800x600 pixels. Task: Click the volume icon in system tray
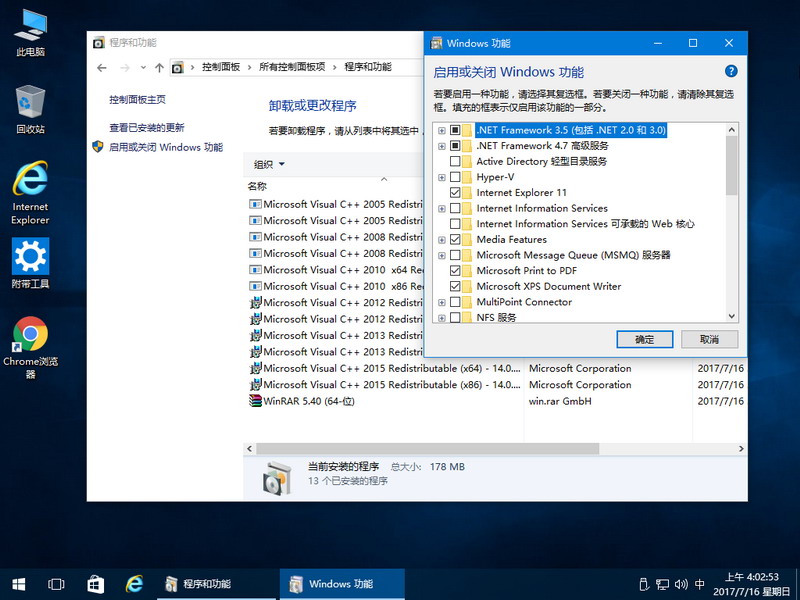click(681, 584)
